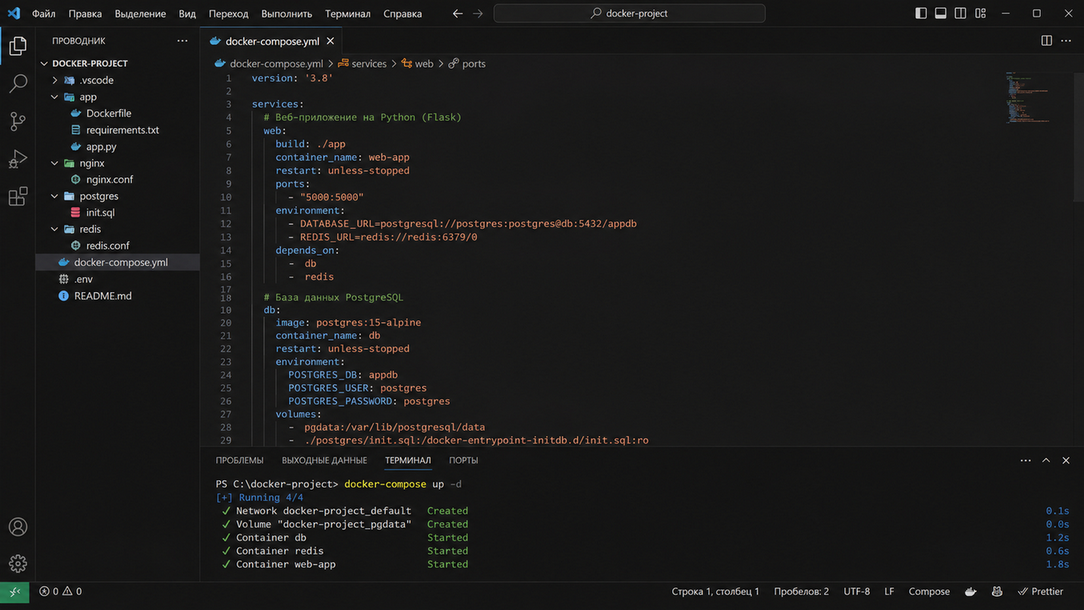Click the errors and warnings indicator
Viewport: 1084px width, 610px height.
point(60,592)
